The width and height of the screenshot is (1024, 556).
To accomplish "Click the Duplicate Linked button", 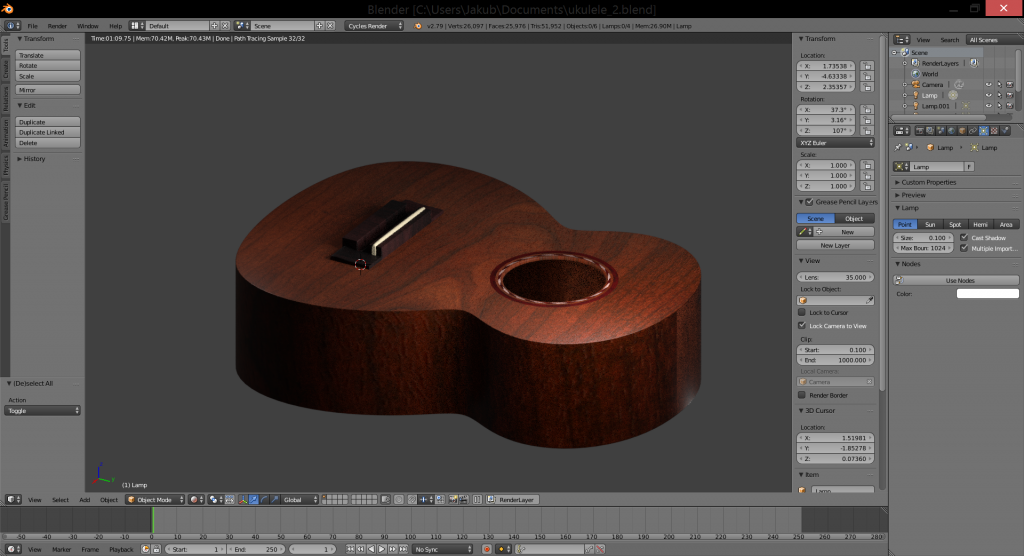I will (48, 132).
